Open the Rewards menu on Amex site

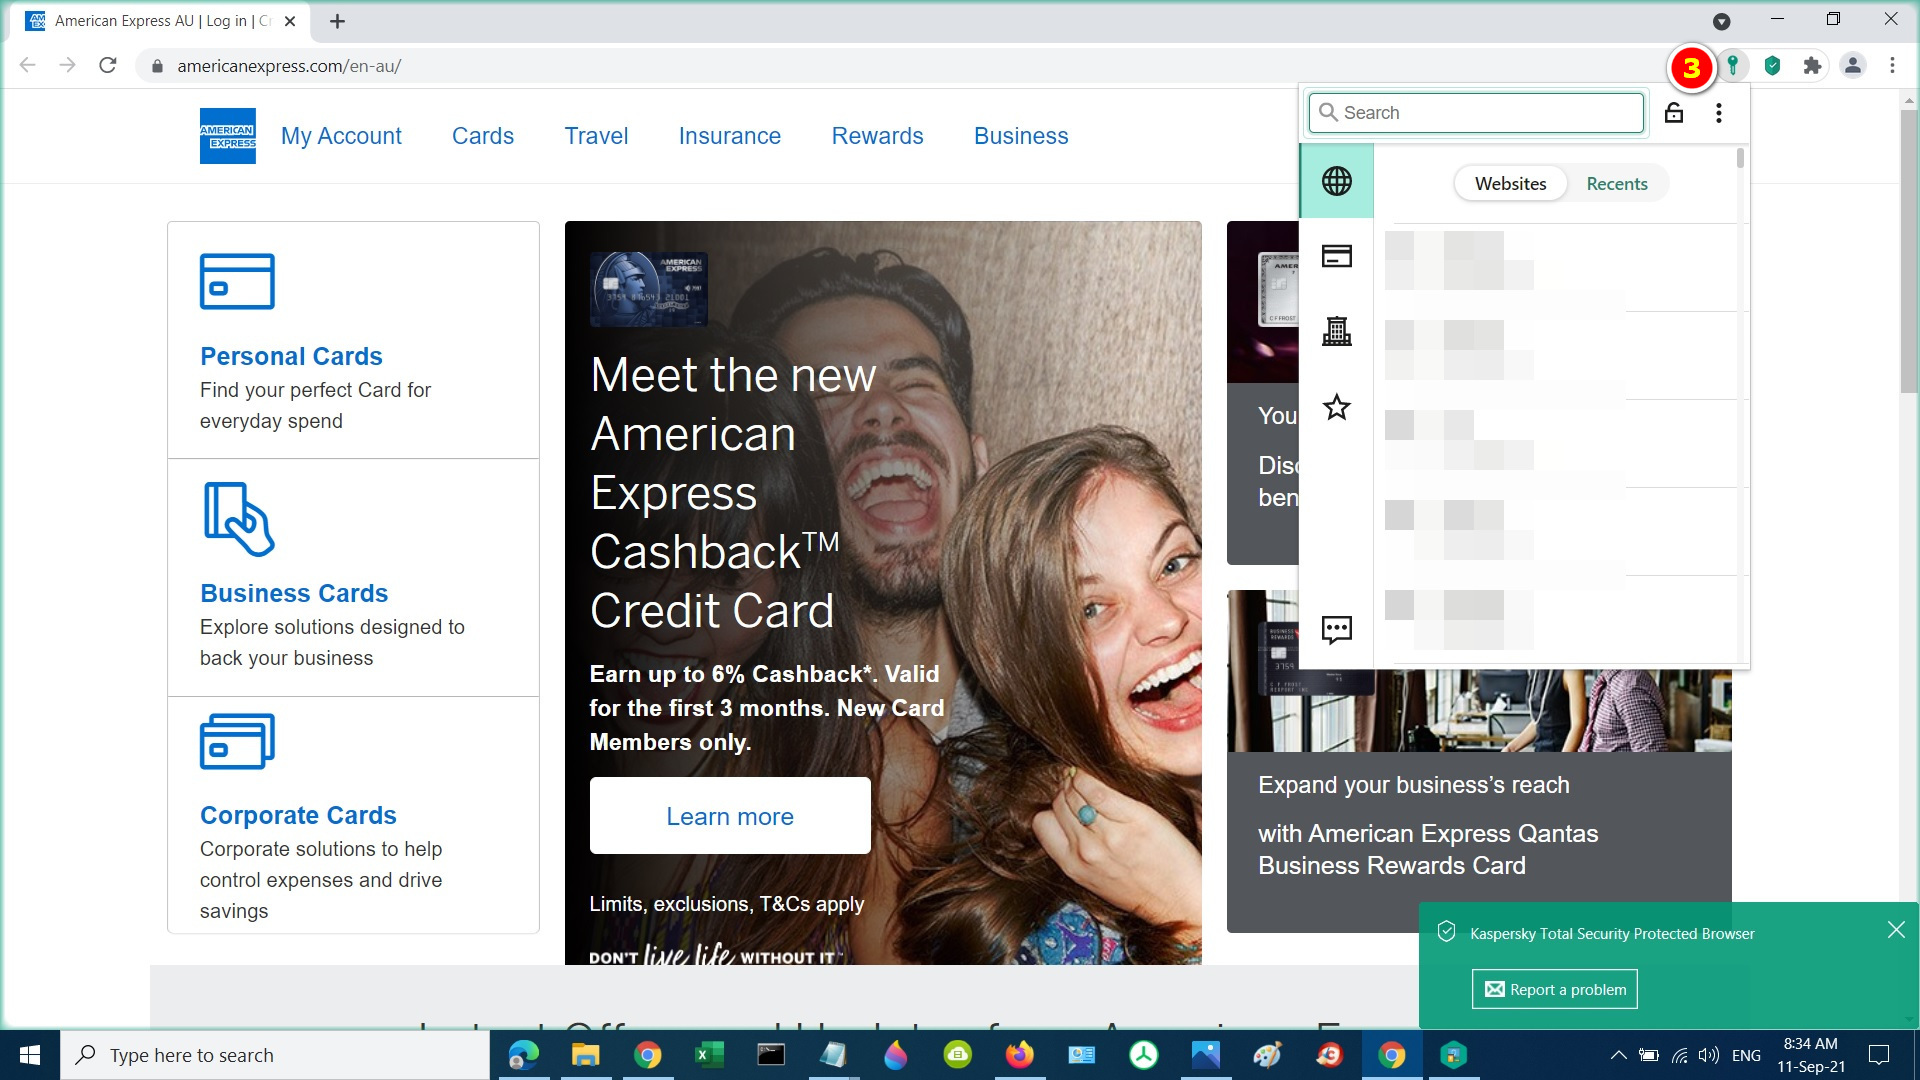tap(877, 136)
